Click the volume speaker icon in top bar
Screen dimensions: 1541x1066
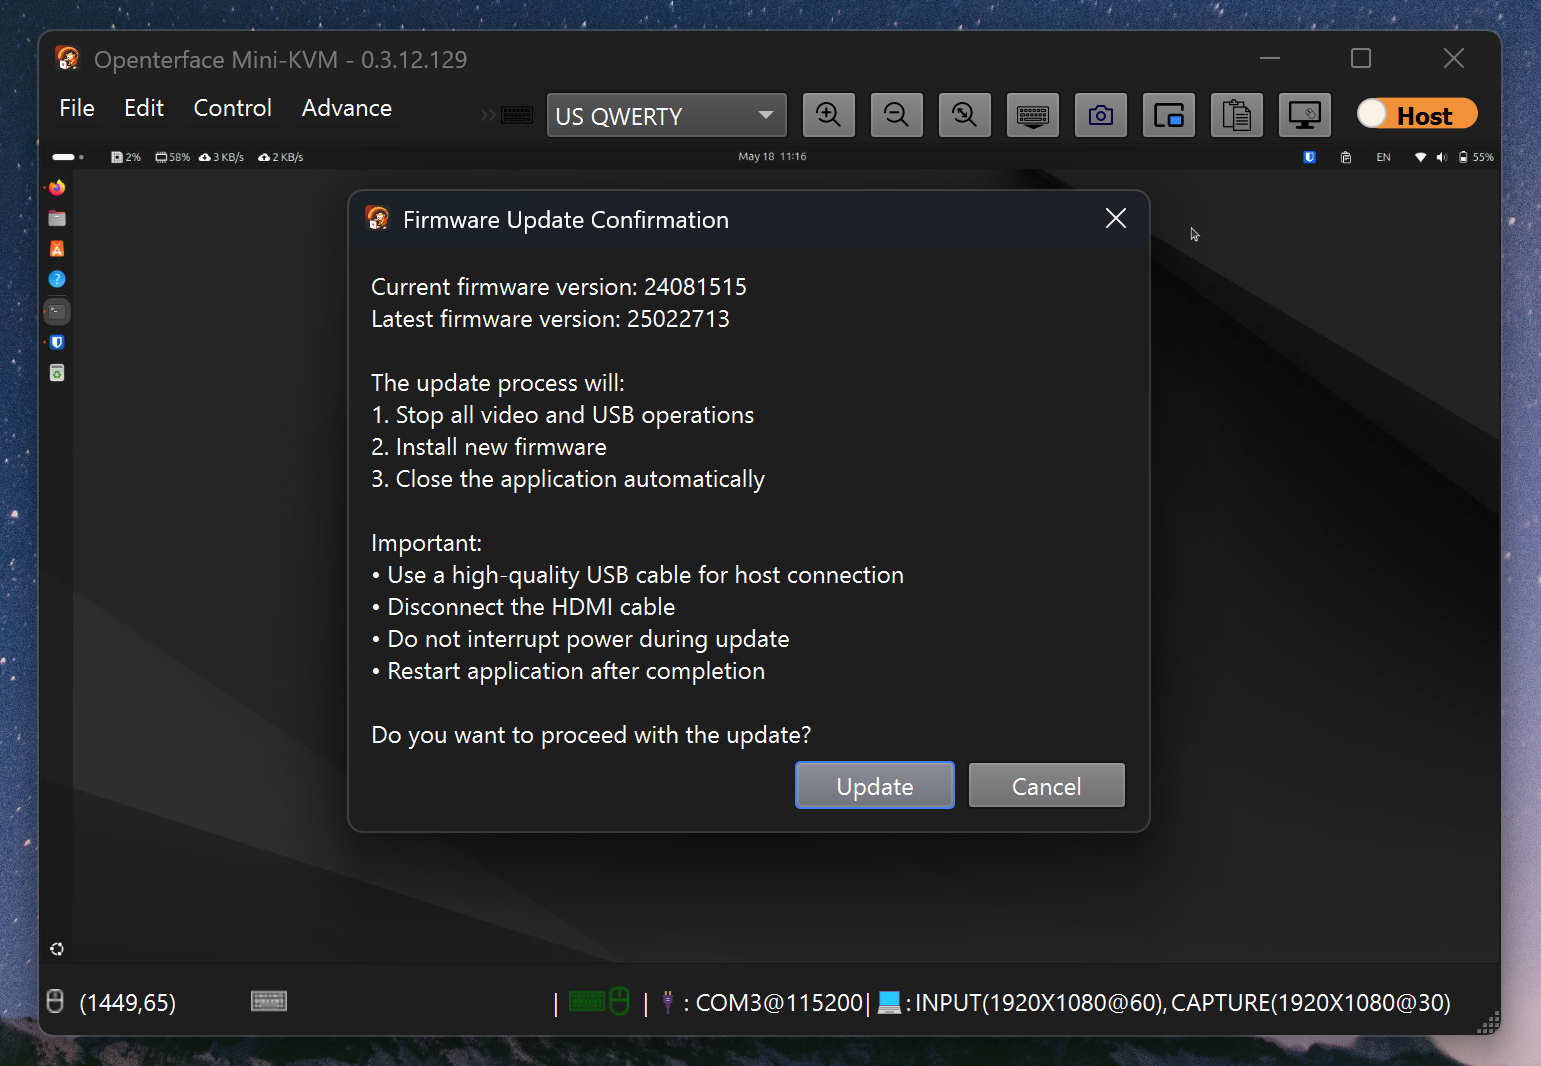(x=1441, y=157)
